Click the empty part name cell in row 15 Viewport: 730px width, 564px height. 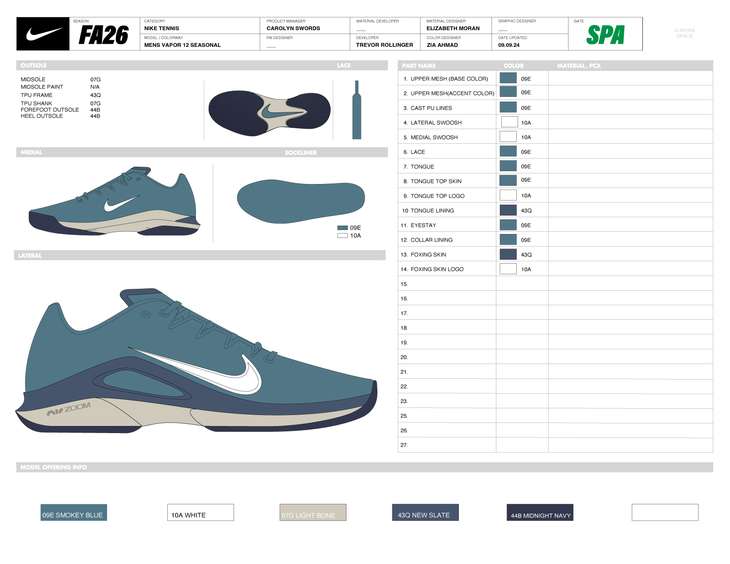(447, 284)
